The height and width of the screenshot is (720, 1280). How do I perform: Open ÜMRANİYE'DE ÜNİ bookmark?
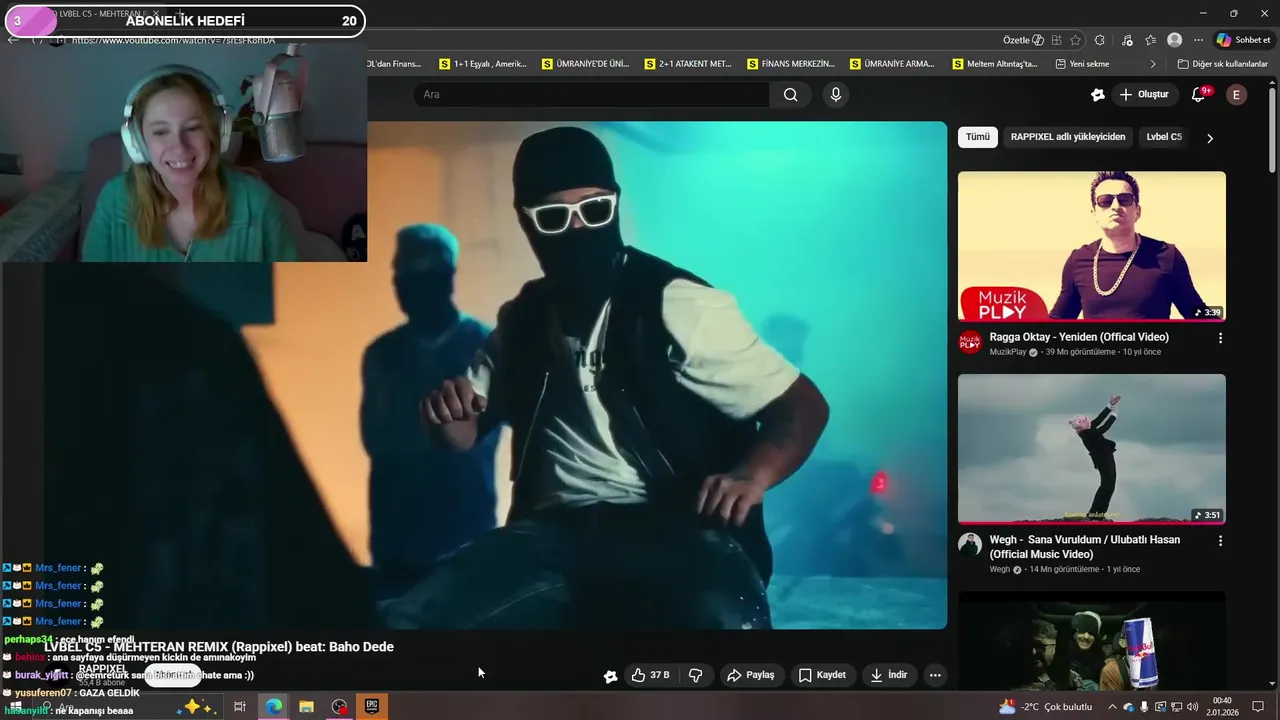(585, 64)
